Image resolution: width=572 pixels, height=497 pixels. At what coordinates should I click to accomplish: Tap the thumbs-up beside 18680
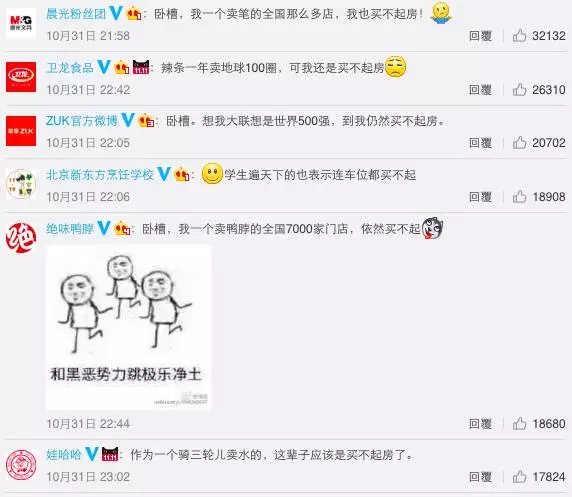519,424
